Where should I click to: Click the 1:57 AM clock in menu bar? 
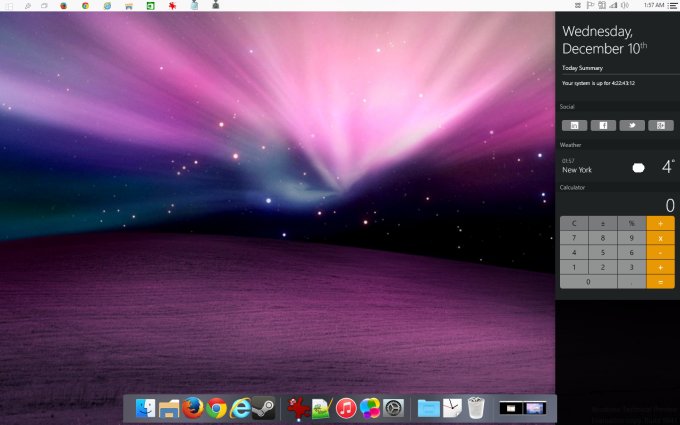pyautogui.click(x=653, y=5)
